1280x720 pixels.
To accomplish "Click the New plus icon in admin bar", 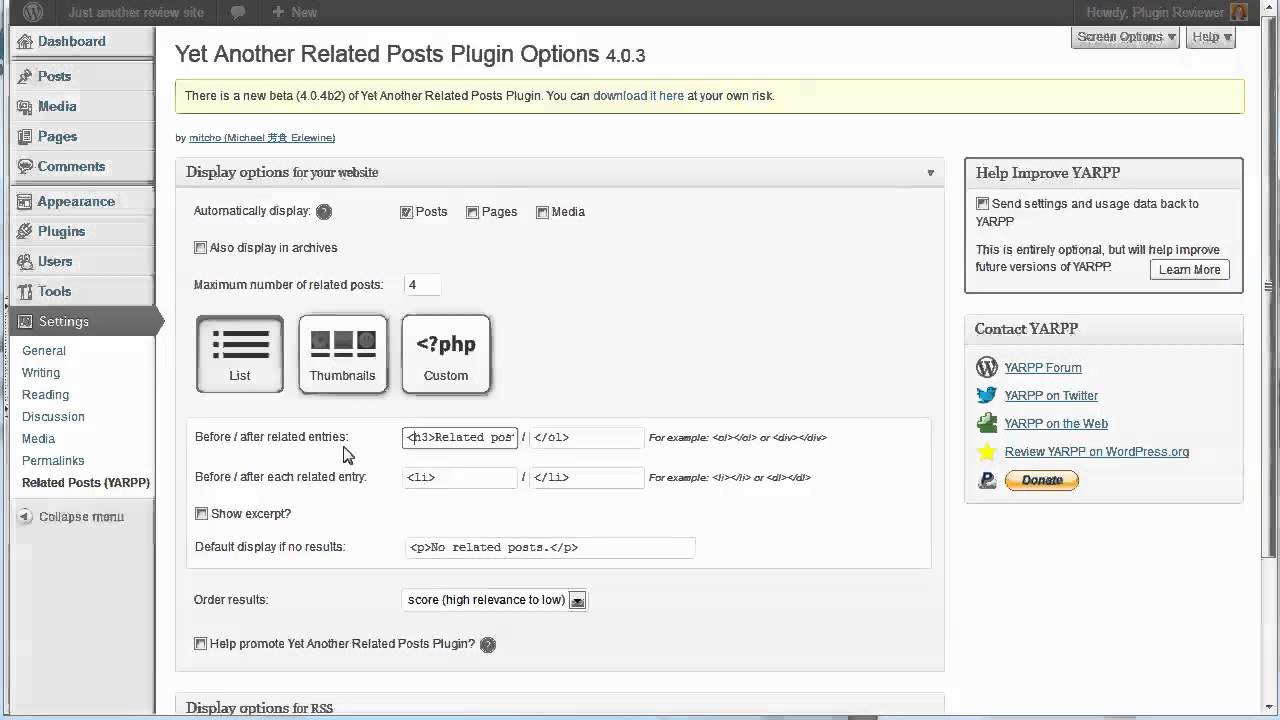I will click(x=278, y=12).
